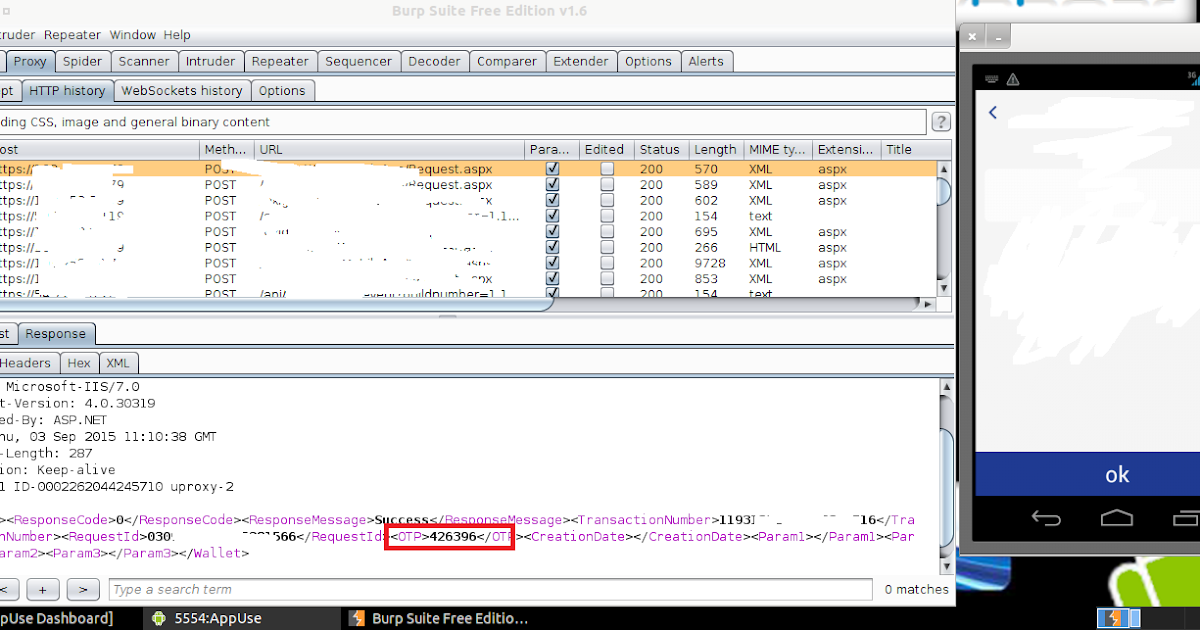
Task: Select the WebSockets history sub-tab
Action: 182,90
